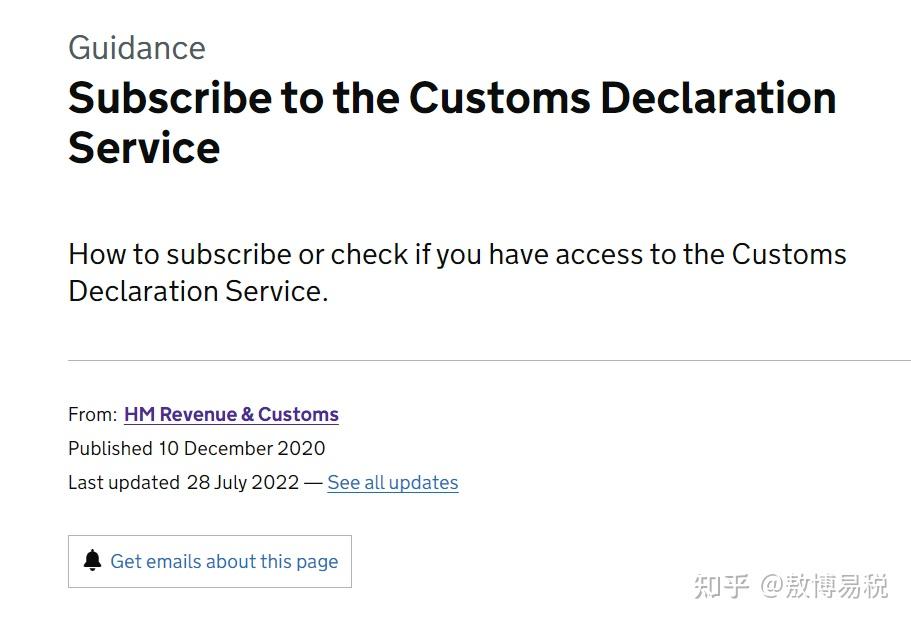Click the @敖博易税 watermark username
This screenshot has width=911, height=623.
pos(823,585)
